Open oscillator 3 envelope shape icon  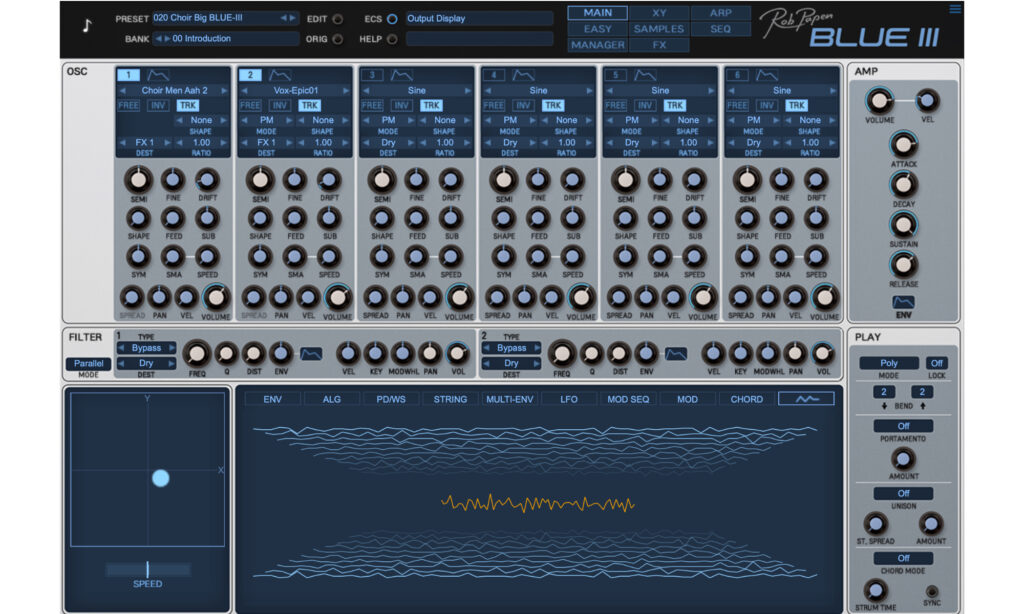click(x=402, y=75)
